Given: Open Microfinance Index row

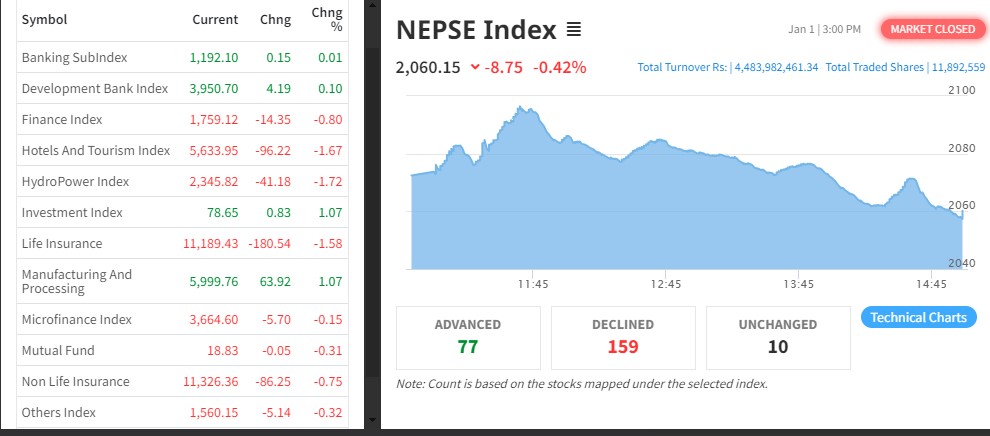Looking at the screenshot, I should (x=76, y=319).
